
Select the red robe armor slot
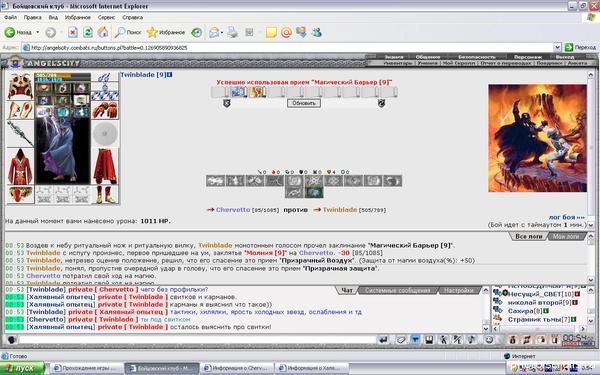click(20, 167)
